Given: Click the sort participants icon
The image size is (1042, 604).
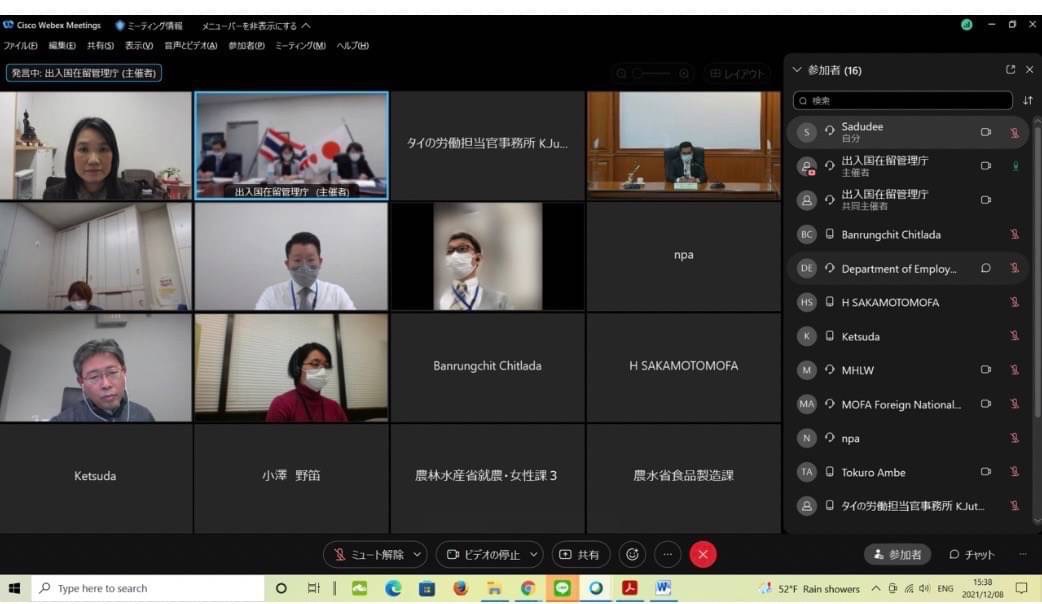Looking at the screenshot, I should [x=1028, y=101].
